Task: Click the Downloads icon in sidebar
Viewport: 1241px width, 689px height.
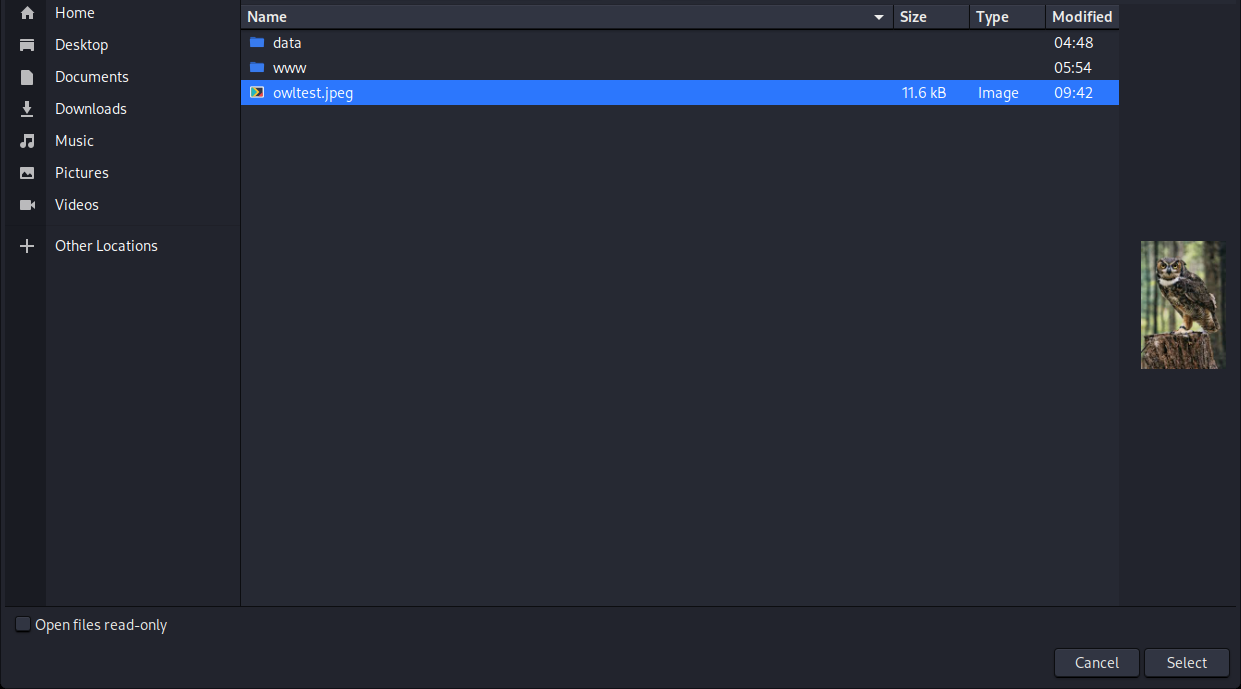Action: coord(25,108)
